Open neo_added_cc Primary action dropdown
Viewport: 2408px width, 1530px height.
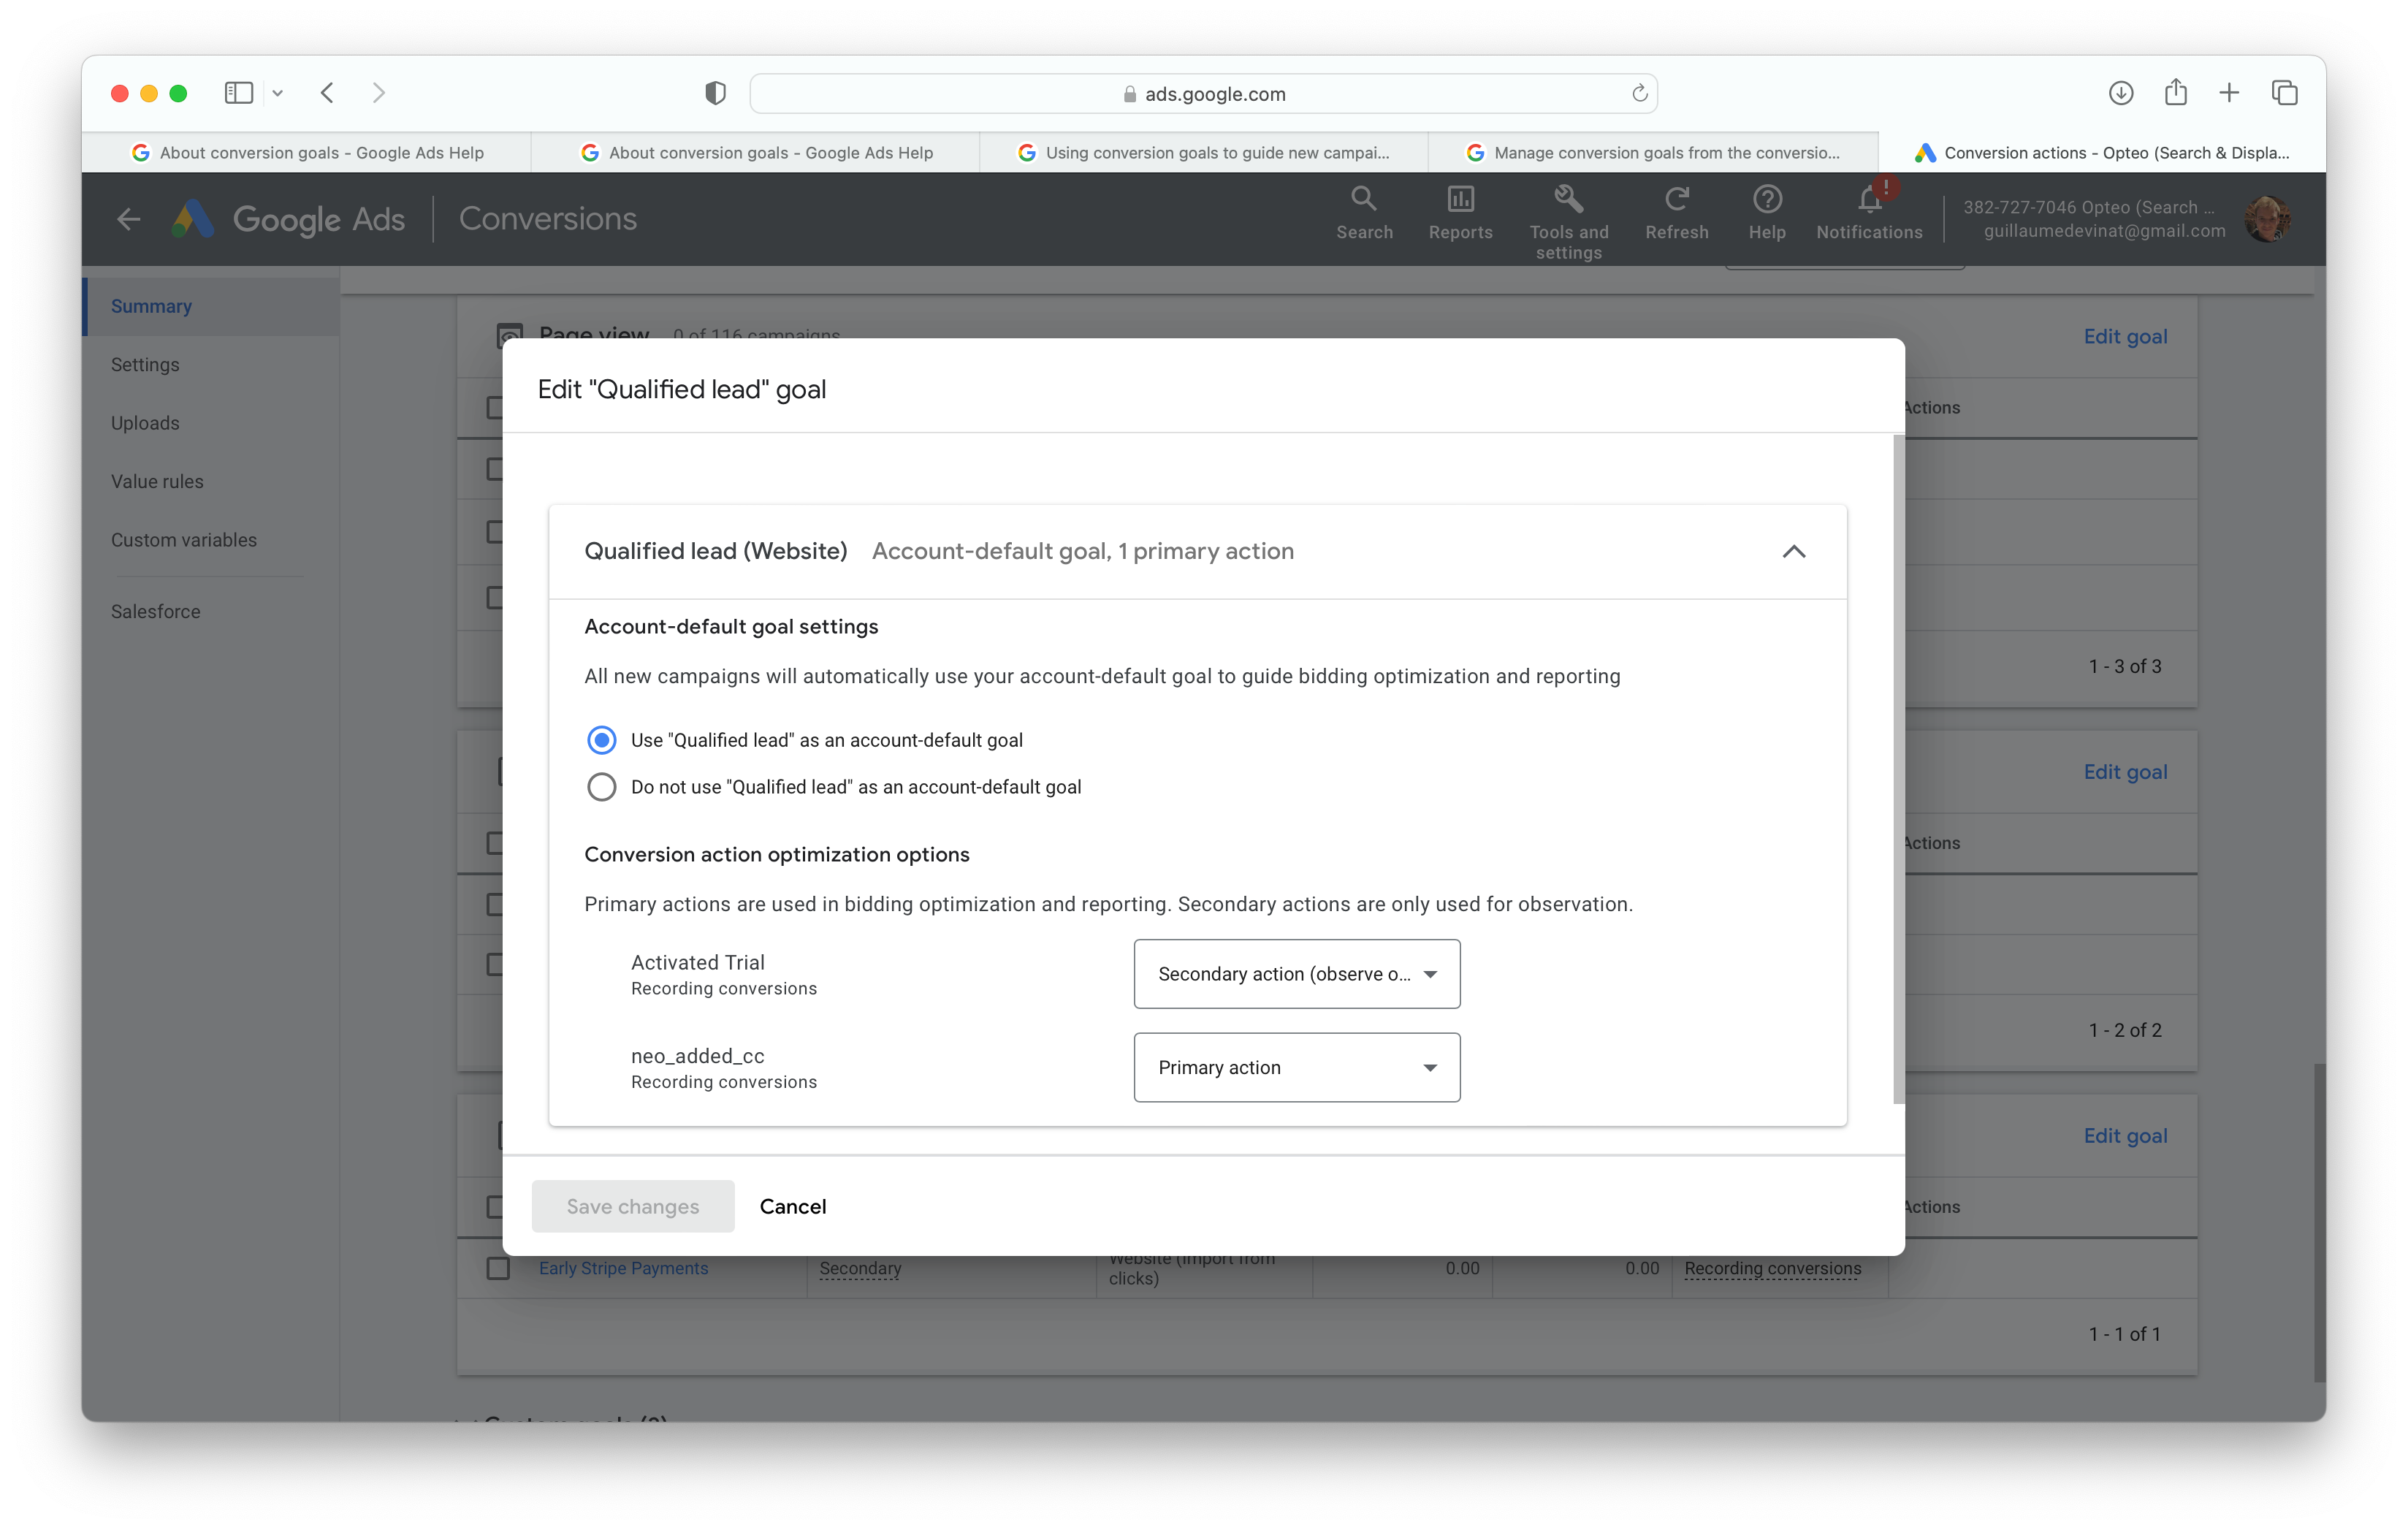point(1296,1067)
